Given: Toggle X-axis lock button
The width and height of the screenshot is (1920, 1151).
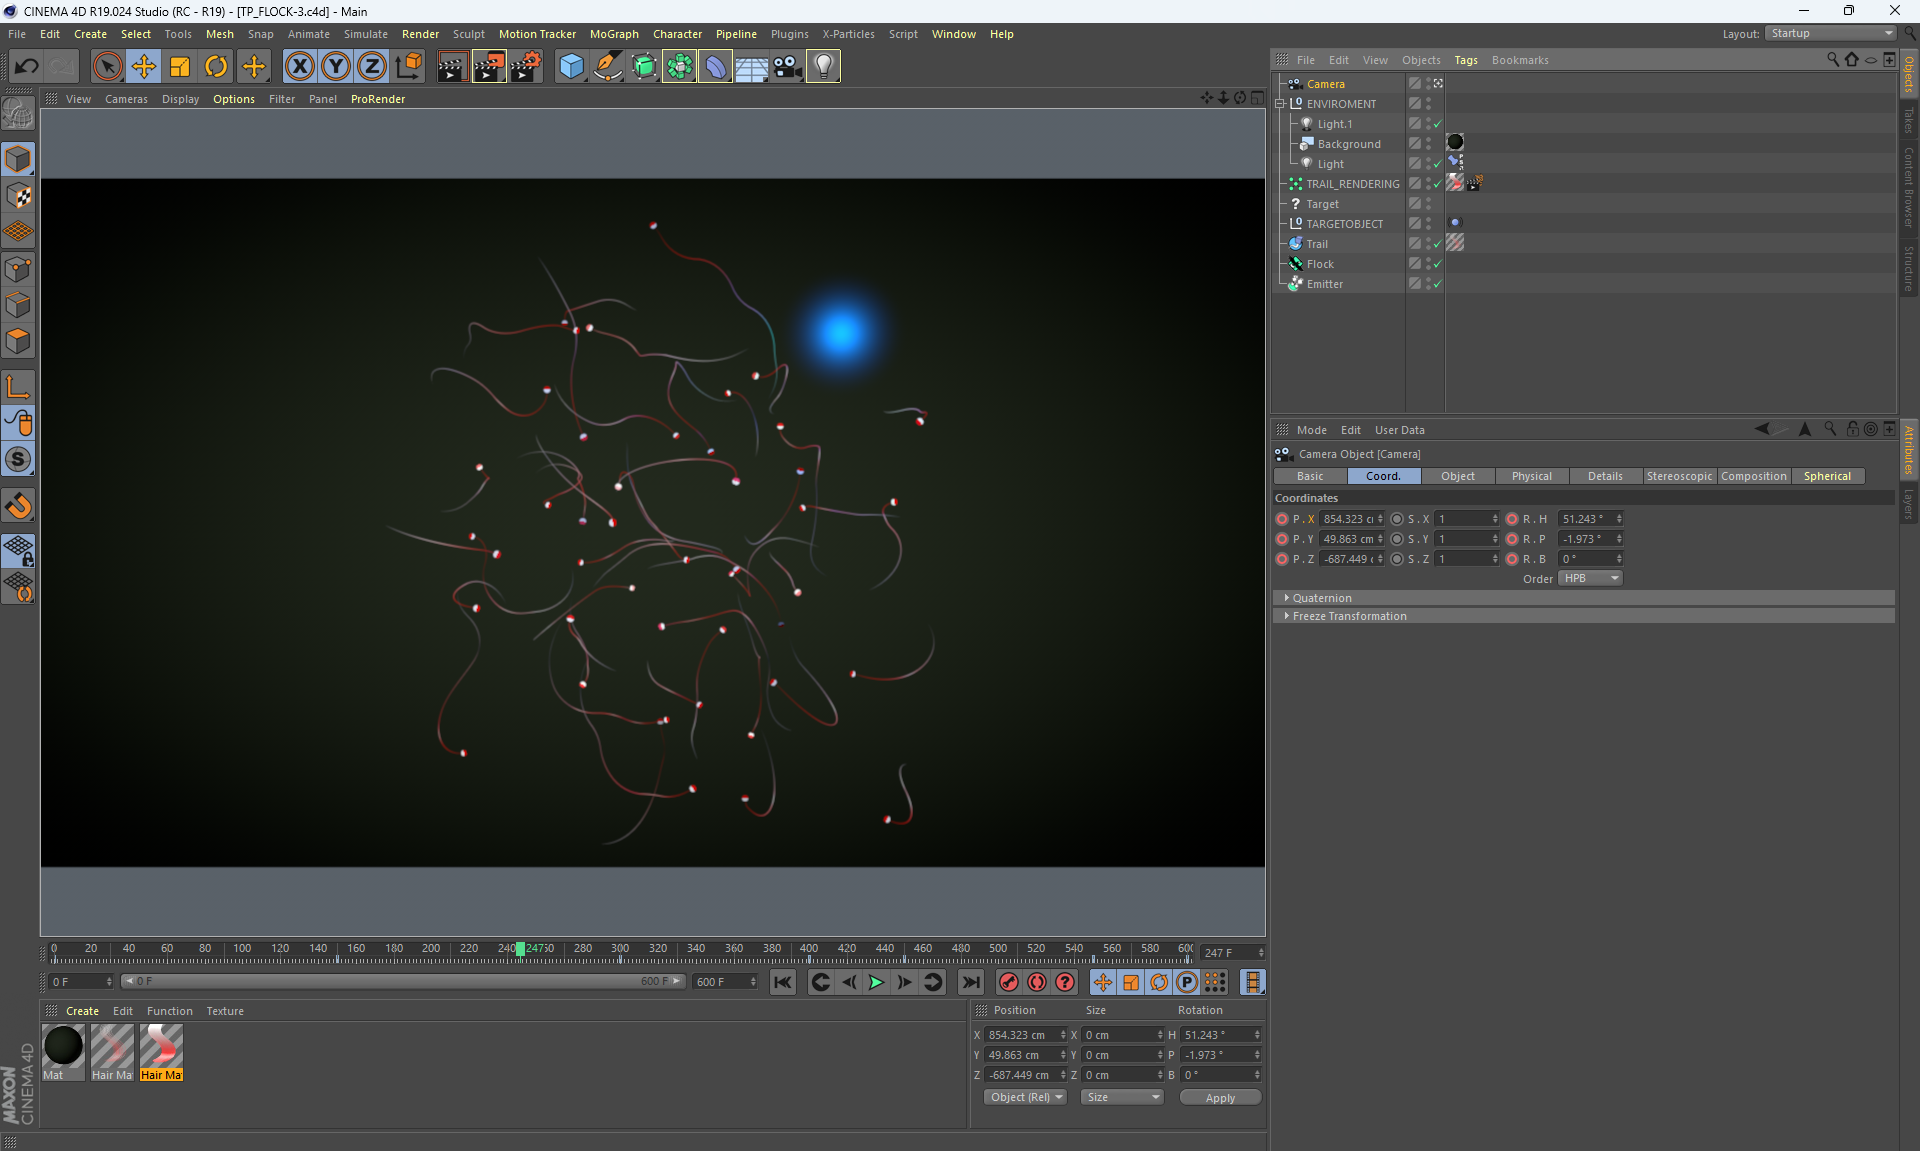Looking at the screenshot, I should click(299, 67).
